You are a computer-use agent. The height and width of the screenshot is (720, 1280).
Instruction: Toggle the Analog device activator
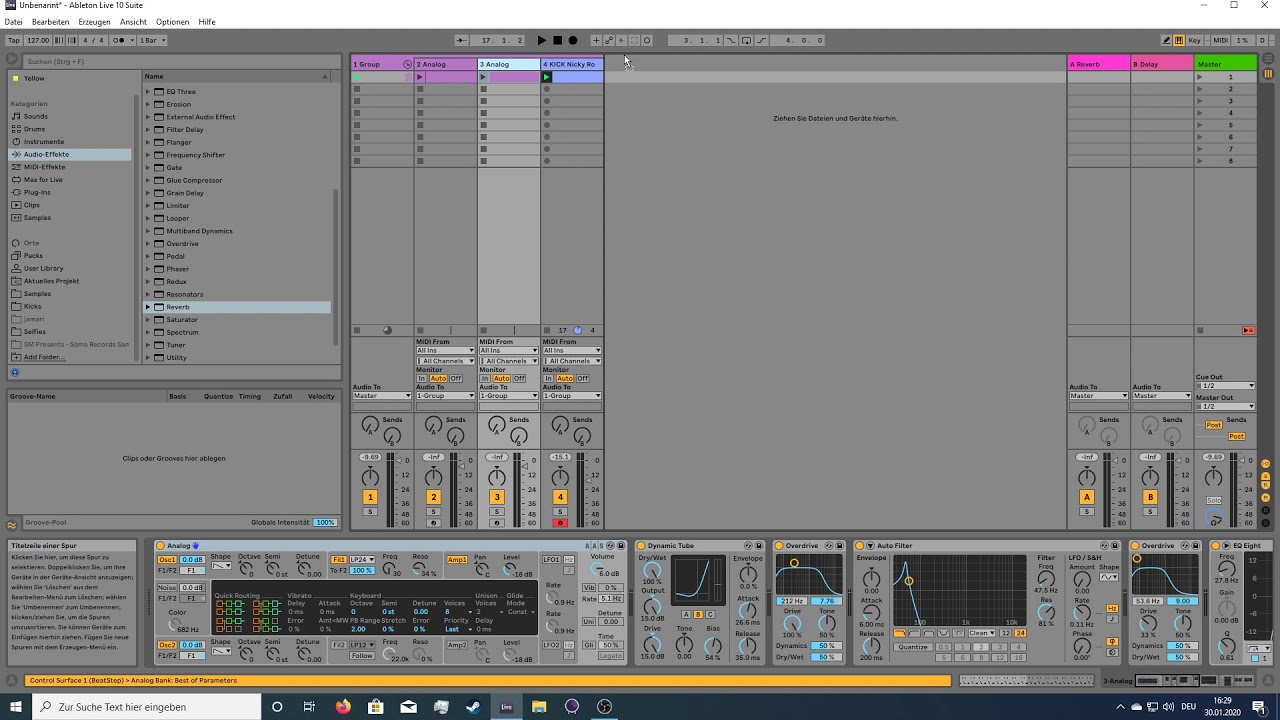160,546
